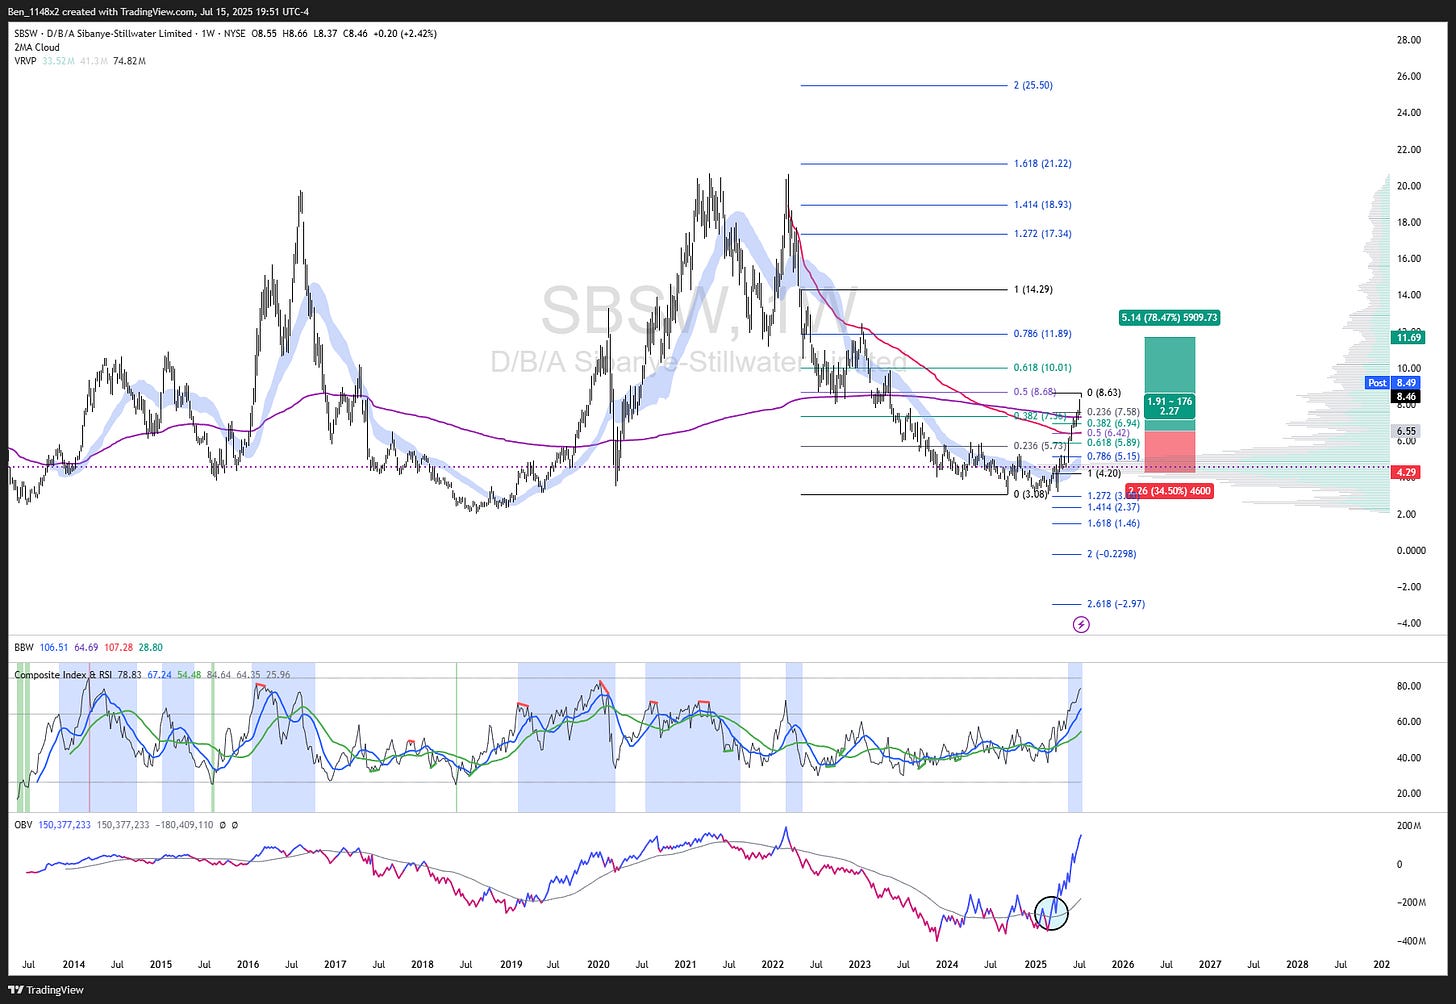Click the green profit label 5.14 (78.47%) 5909.73
This screenshot has width=1456, height=1004.
pos(1169,318)
